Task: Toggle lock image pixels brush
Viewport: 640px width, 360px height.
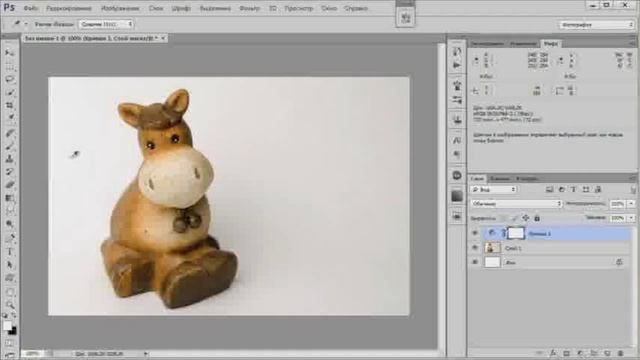Action: pyautogui.click(x=514, y=218)
